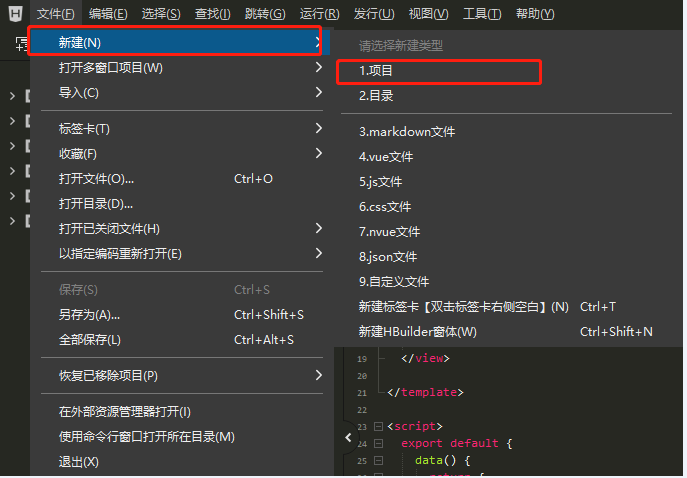Open the 工具(T) menu

[482, 14]
